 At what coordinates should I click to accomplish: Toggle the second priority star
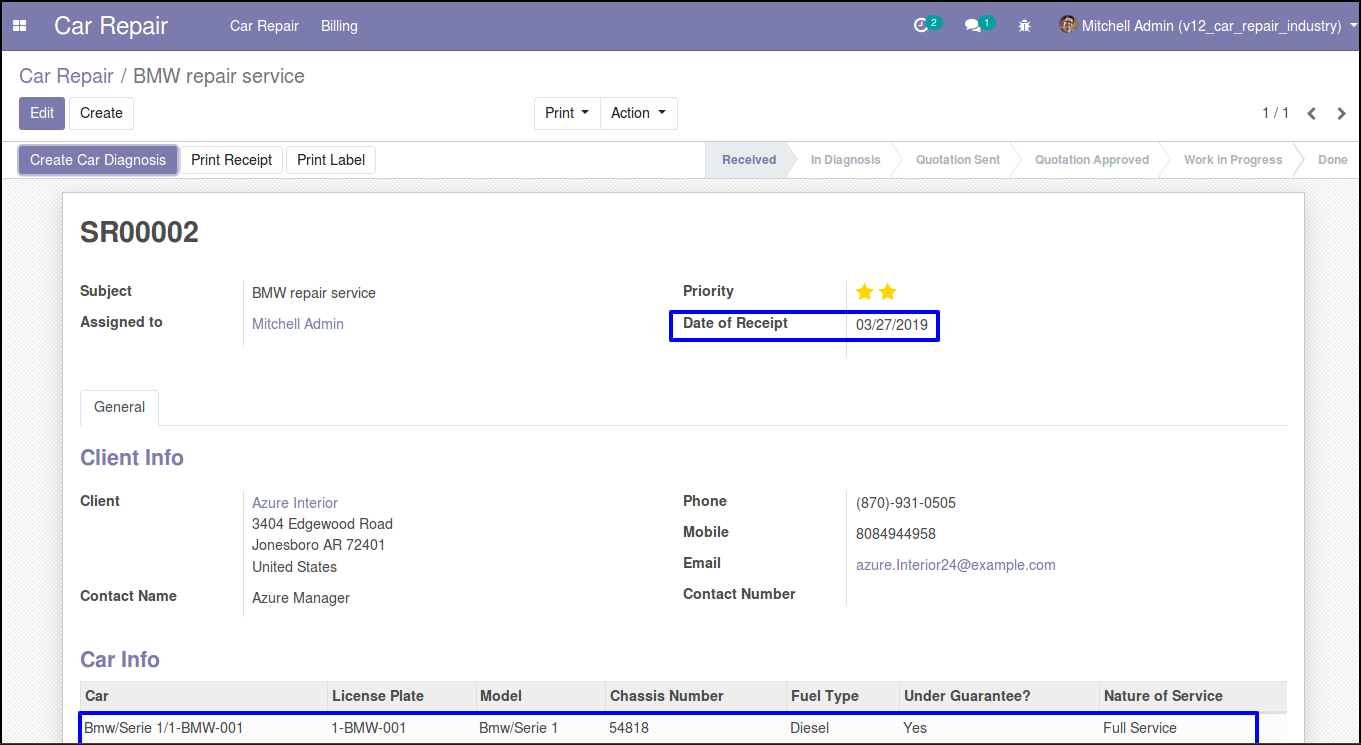tap(887, 292)
